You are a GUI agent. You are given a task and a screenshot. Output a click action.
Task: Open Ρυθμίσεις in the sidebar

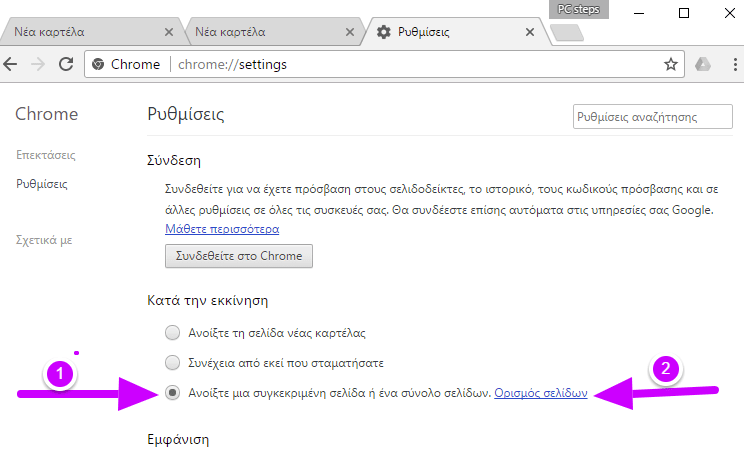pos(42,184)
